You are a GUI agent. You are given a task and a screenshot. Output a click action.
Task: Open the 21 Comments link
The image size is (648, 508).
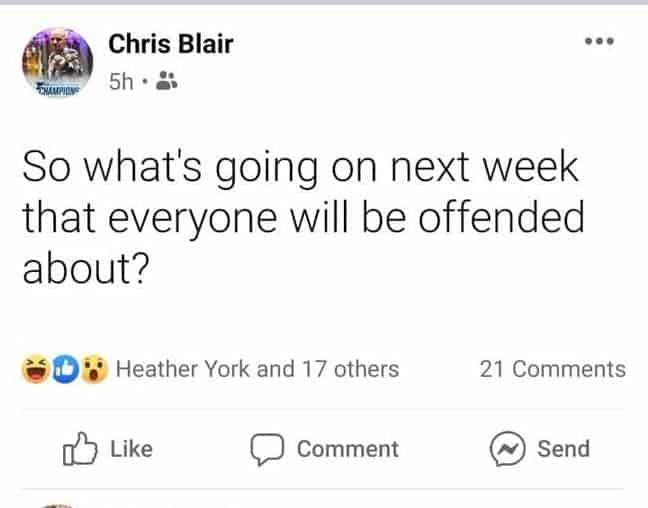552,369
